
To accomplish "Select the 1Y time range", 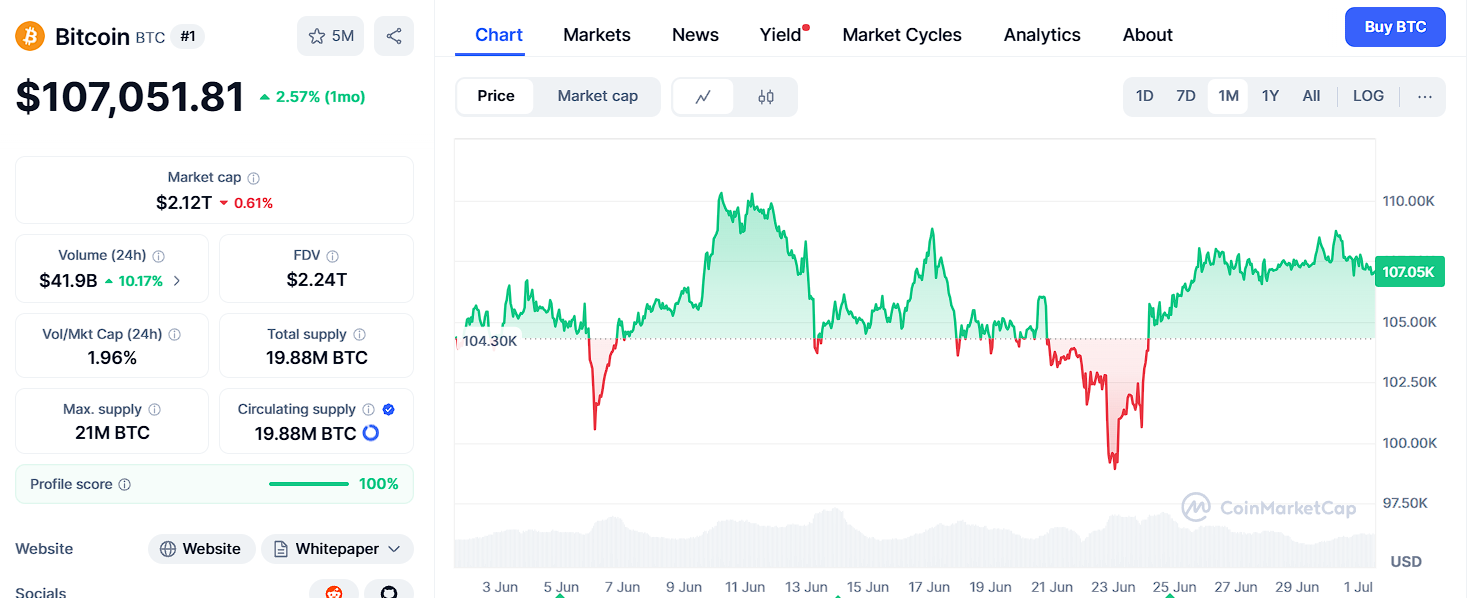I will (1270, 97).
